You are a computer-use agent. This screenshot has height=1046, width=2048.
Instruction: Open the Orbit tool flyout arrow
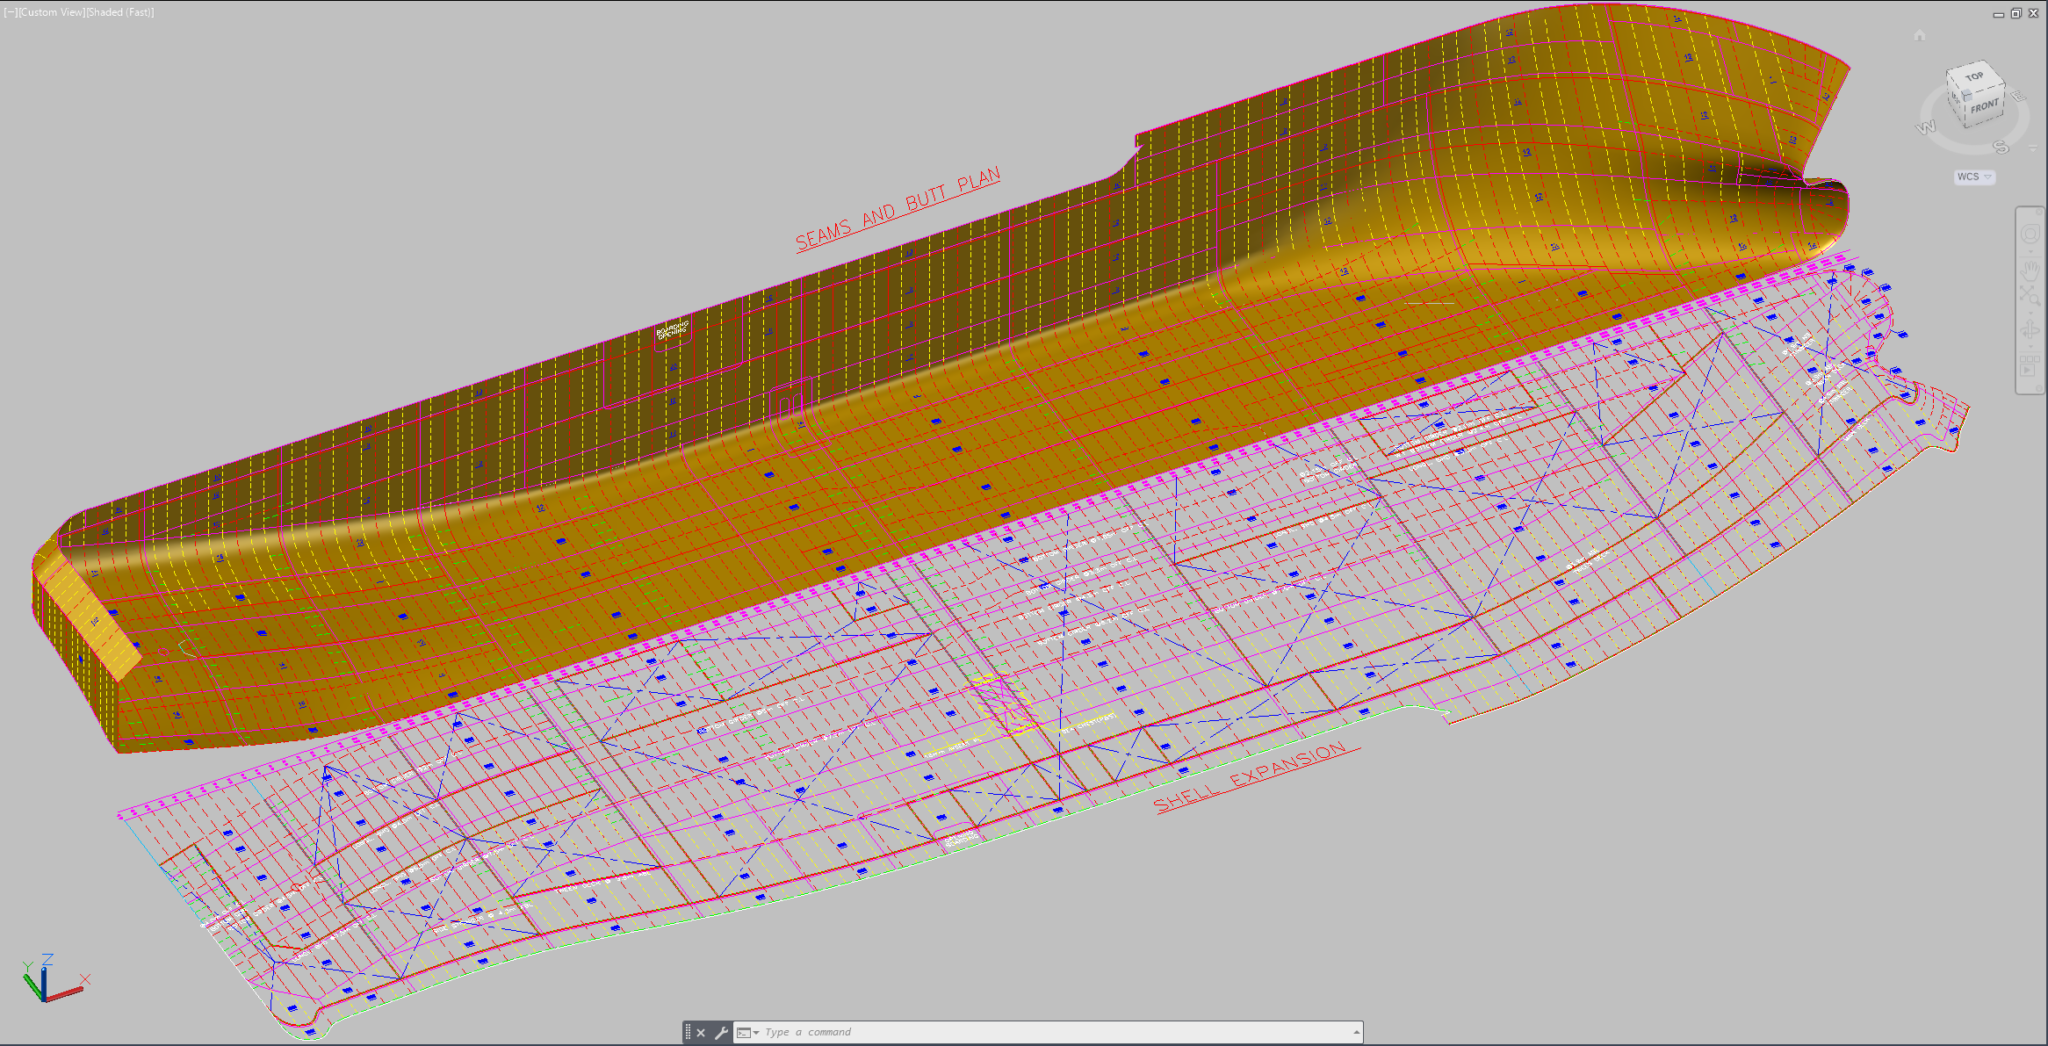2030,345
